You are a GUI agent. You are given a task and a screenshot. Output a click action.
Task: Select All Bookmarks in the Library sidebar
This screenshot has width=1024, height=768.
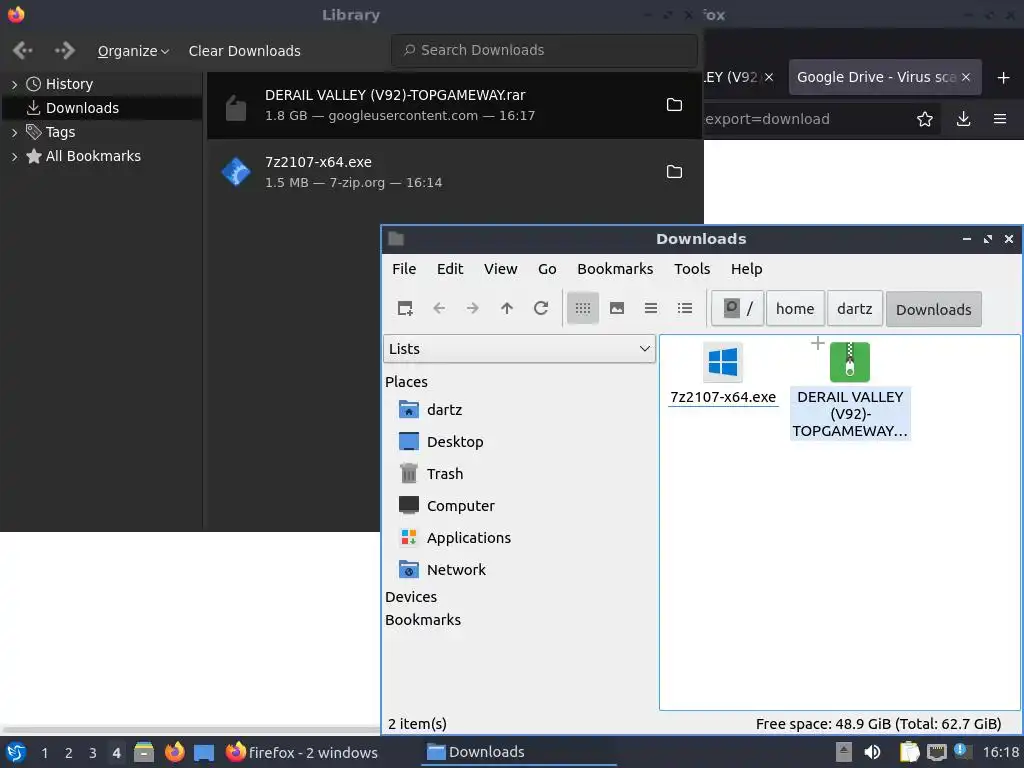93,156
